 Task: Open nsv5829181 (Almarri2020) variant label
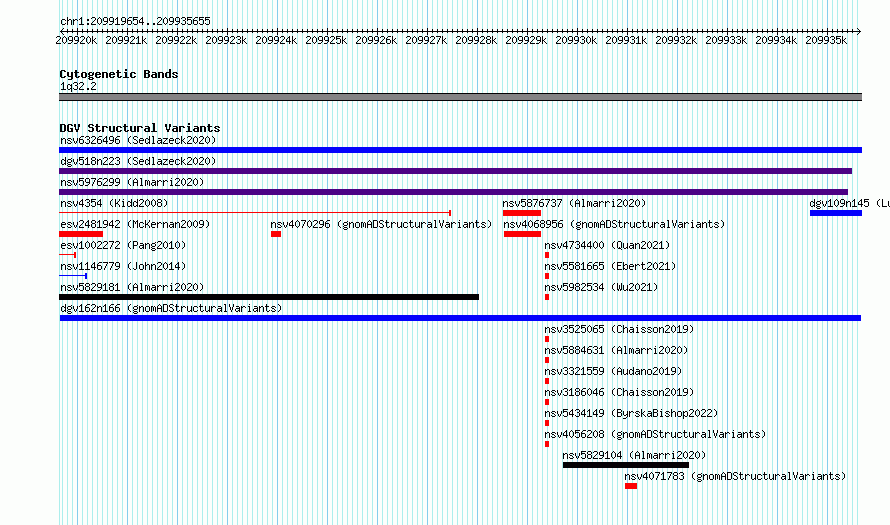click(x=132, y=287)
